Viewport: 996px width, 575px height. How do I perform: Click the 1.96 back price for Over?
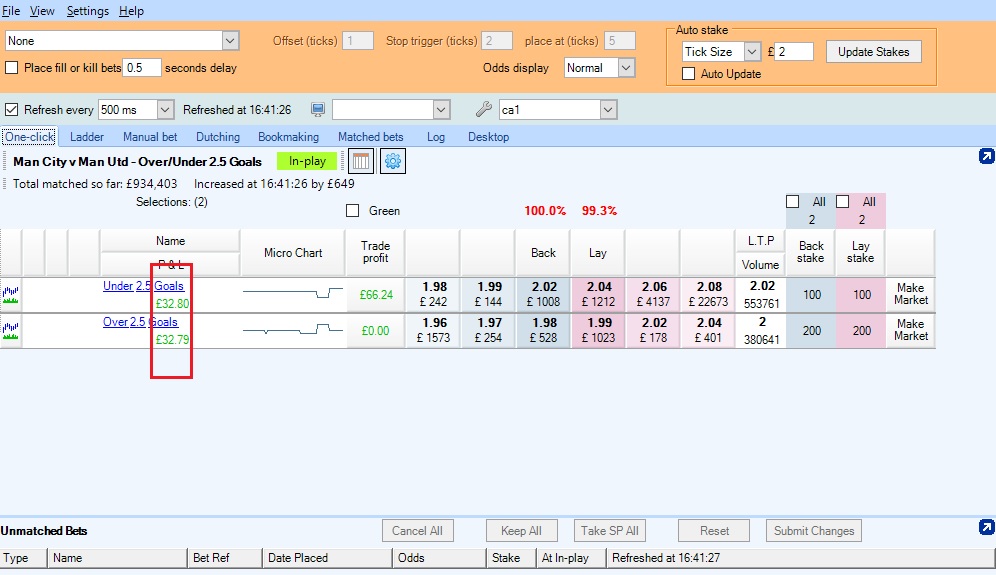(x=434, y=330)
